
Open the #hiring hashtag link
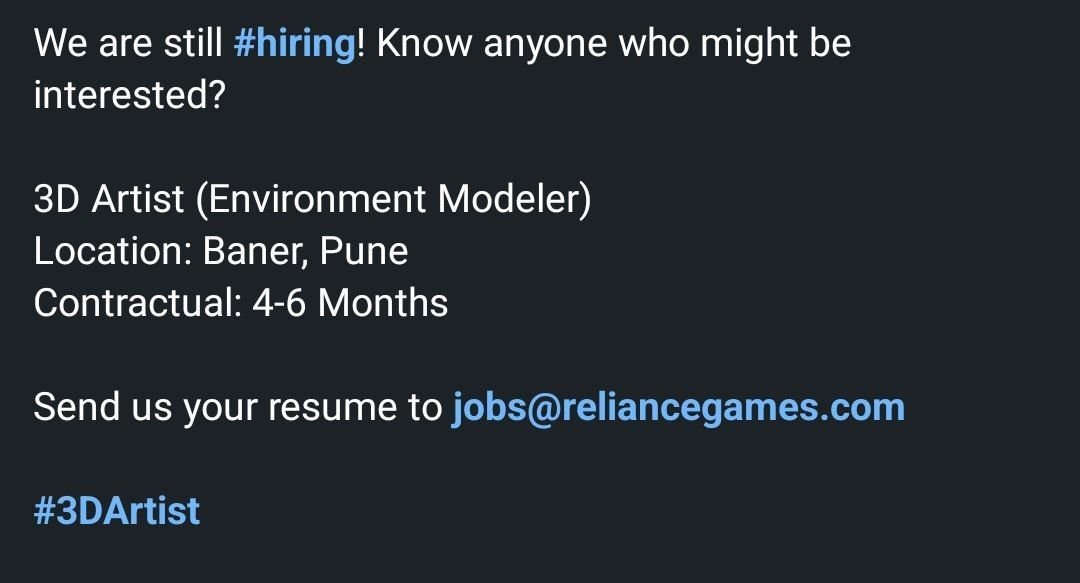[294, 44]
